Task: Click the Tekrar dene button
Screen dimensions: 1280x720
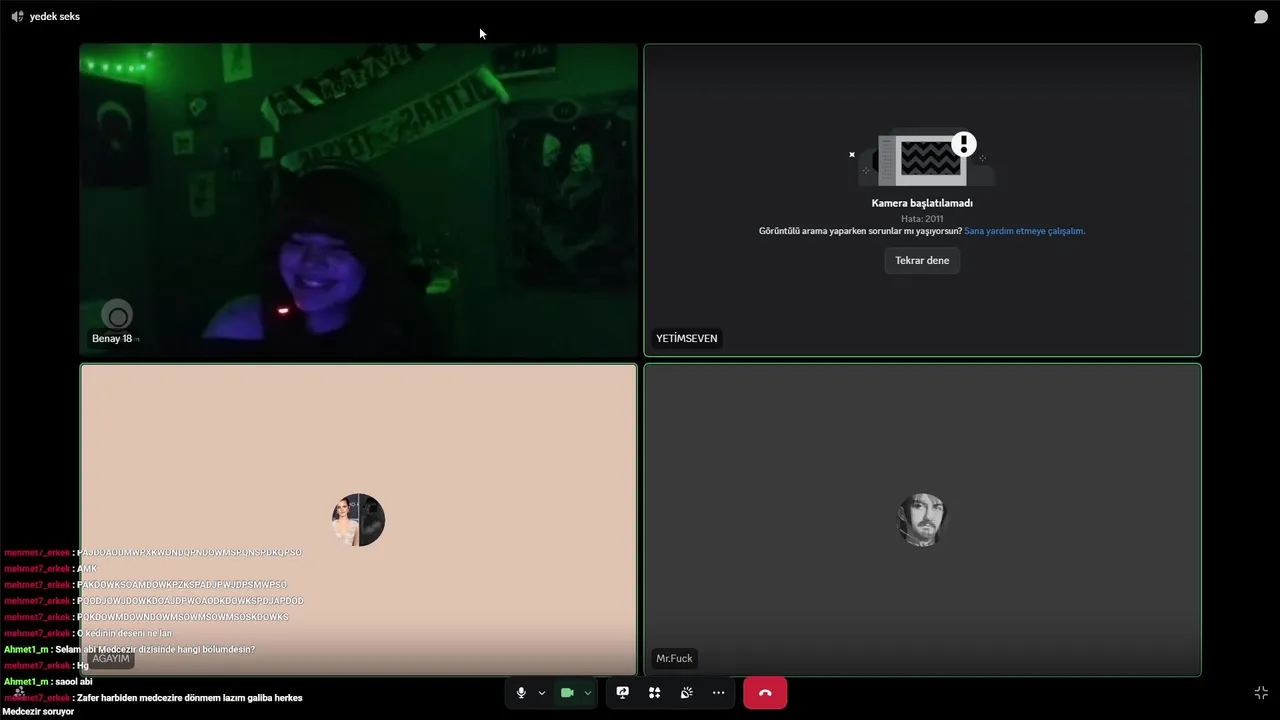Action: 922,260
